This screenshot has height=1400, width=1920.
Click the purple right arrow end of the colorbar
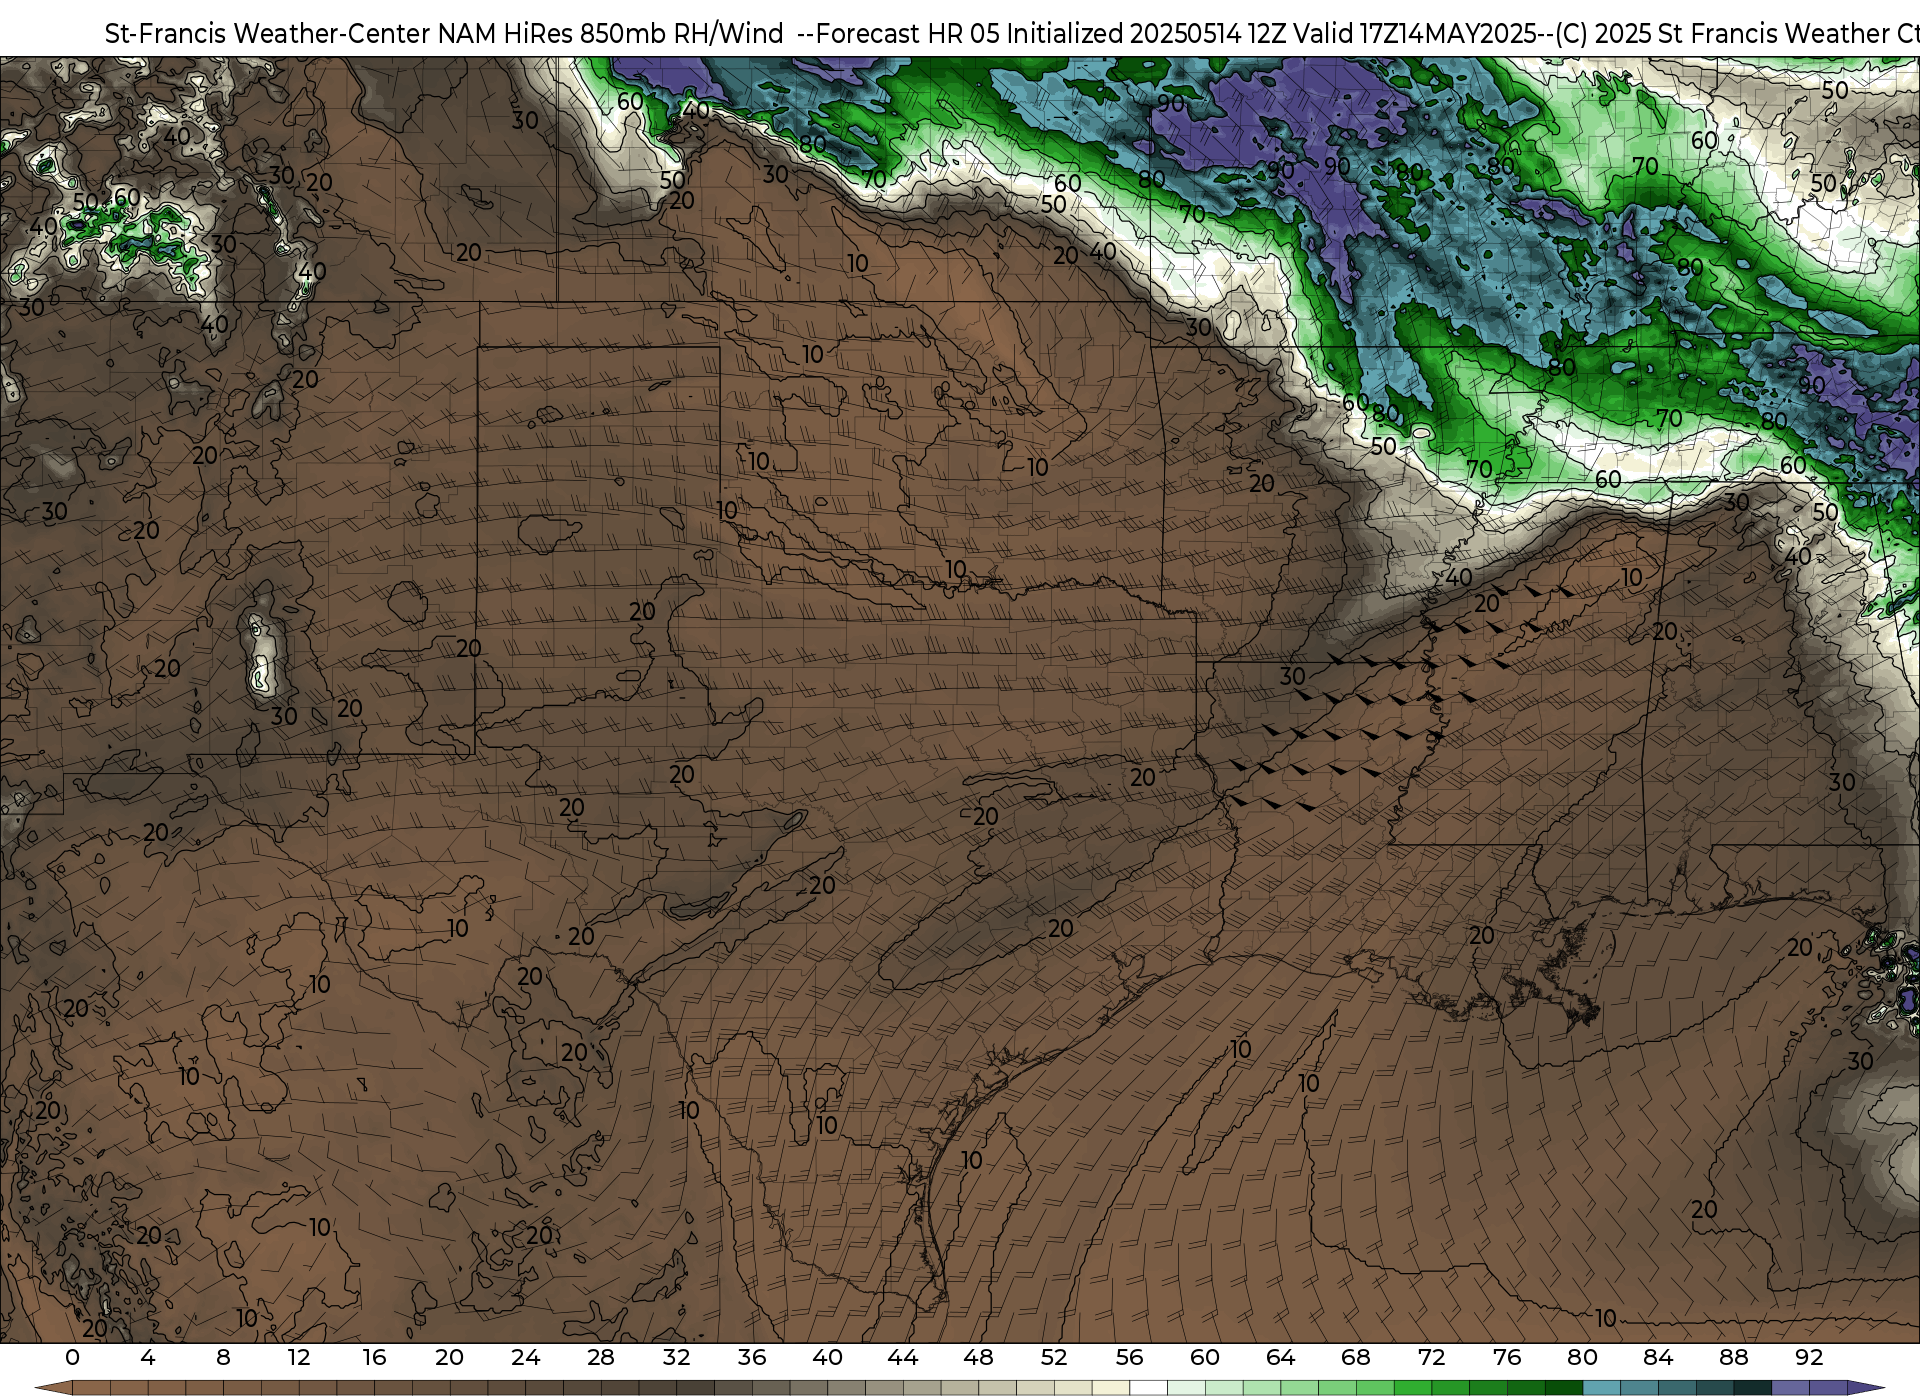point(1866,1389)
